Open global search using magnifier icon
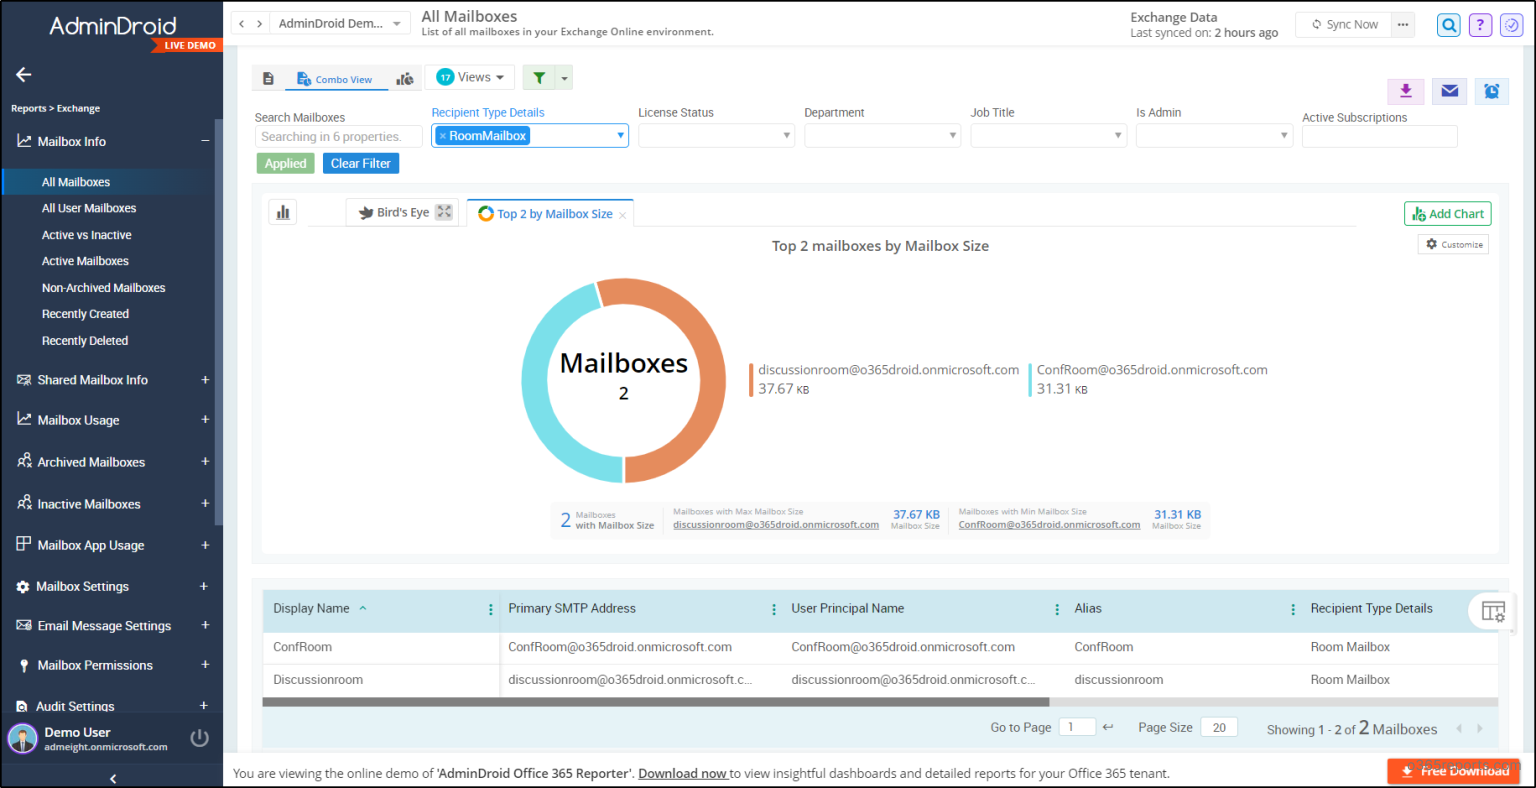This screenshot has height=788, width=1536. coord(1448,24)
